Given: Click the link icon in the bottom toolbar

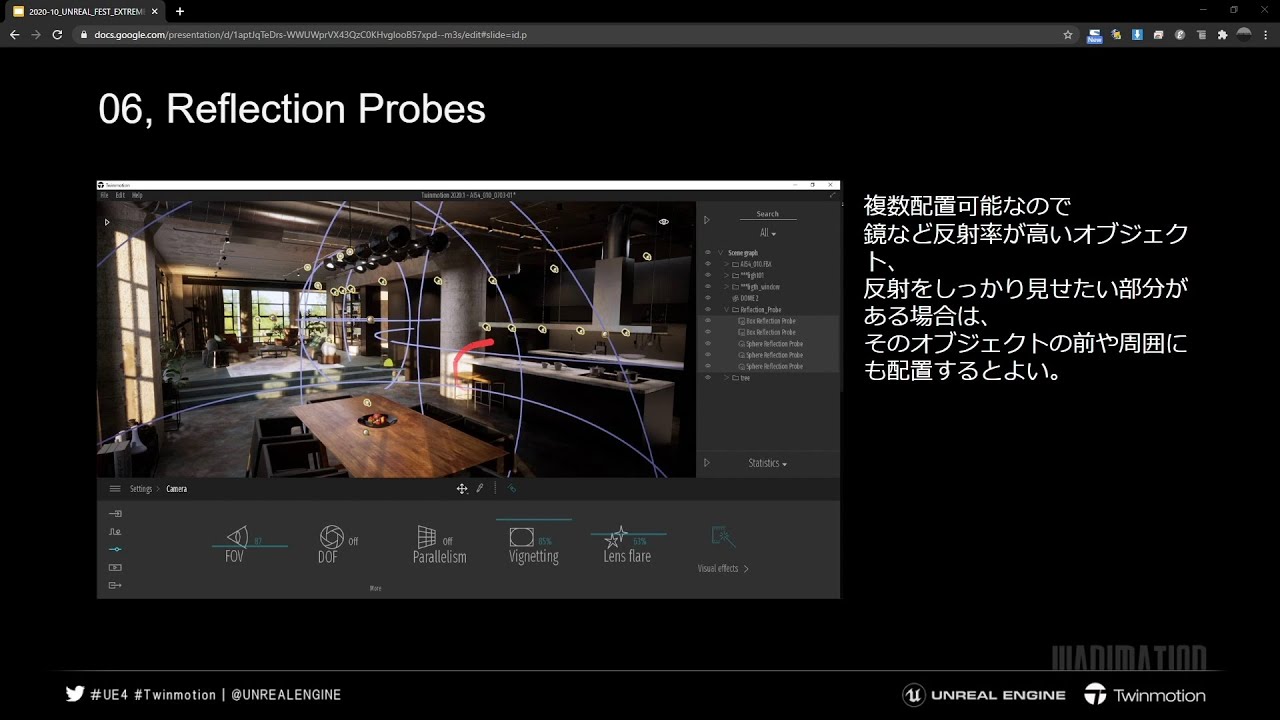Looking at the screenshot, I should coord(512,489).
